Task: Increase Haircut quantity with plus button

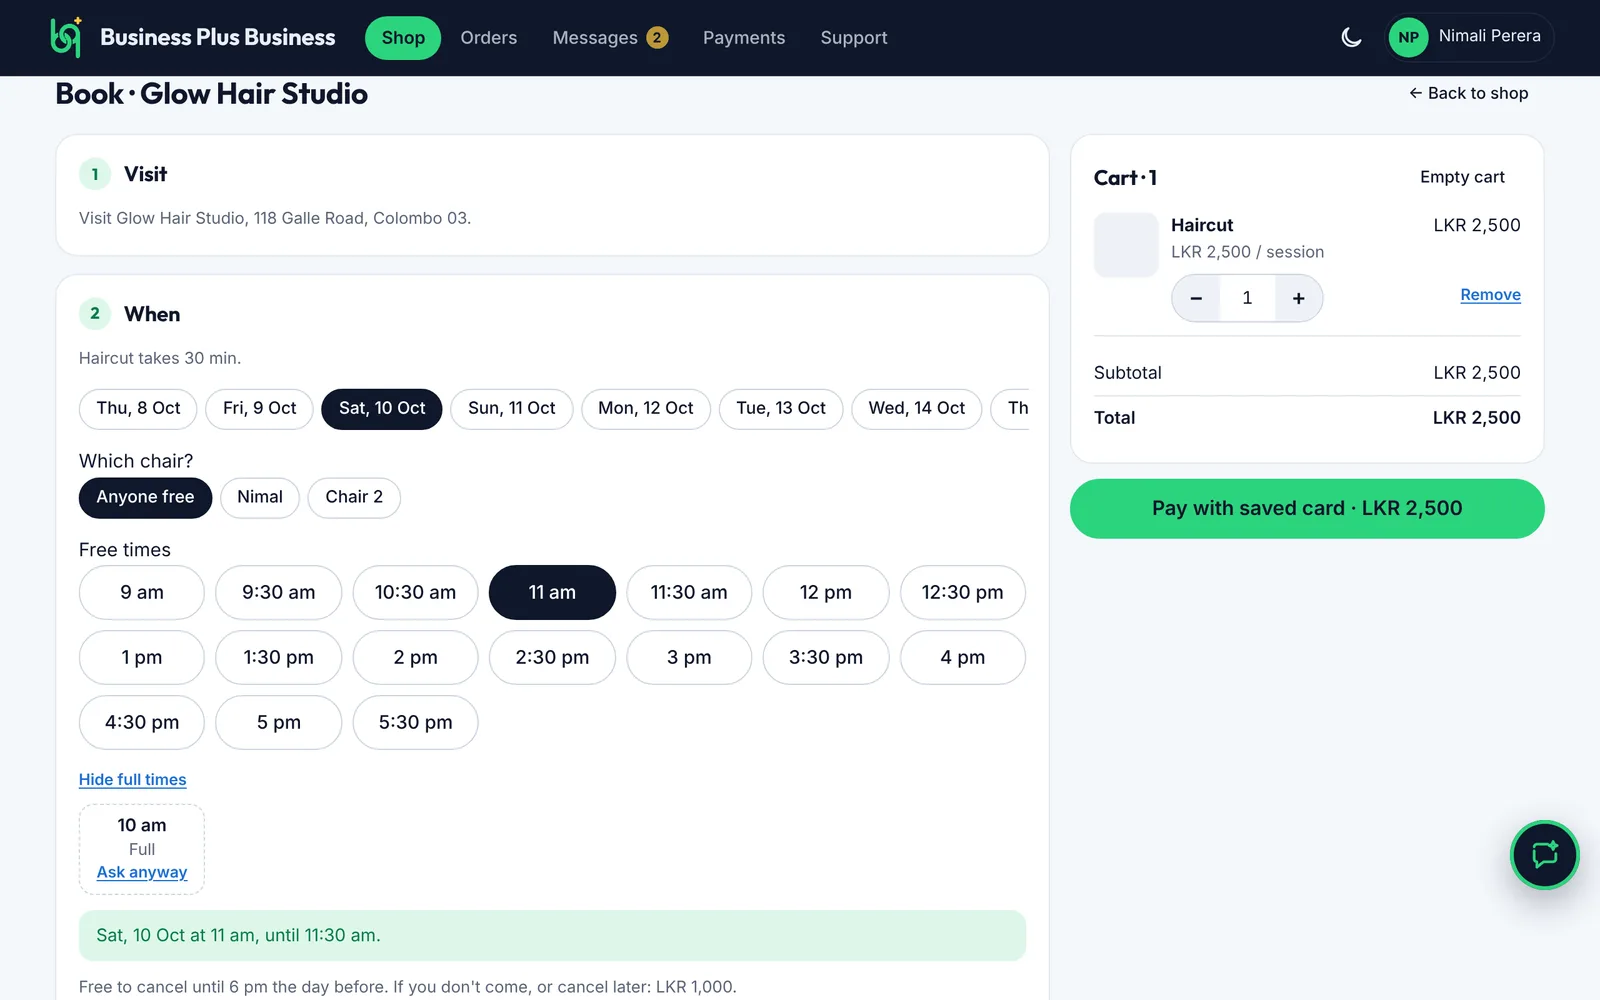Action: [x=1298, y=298]
